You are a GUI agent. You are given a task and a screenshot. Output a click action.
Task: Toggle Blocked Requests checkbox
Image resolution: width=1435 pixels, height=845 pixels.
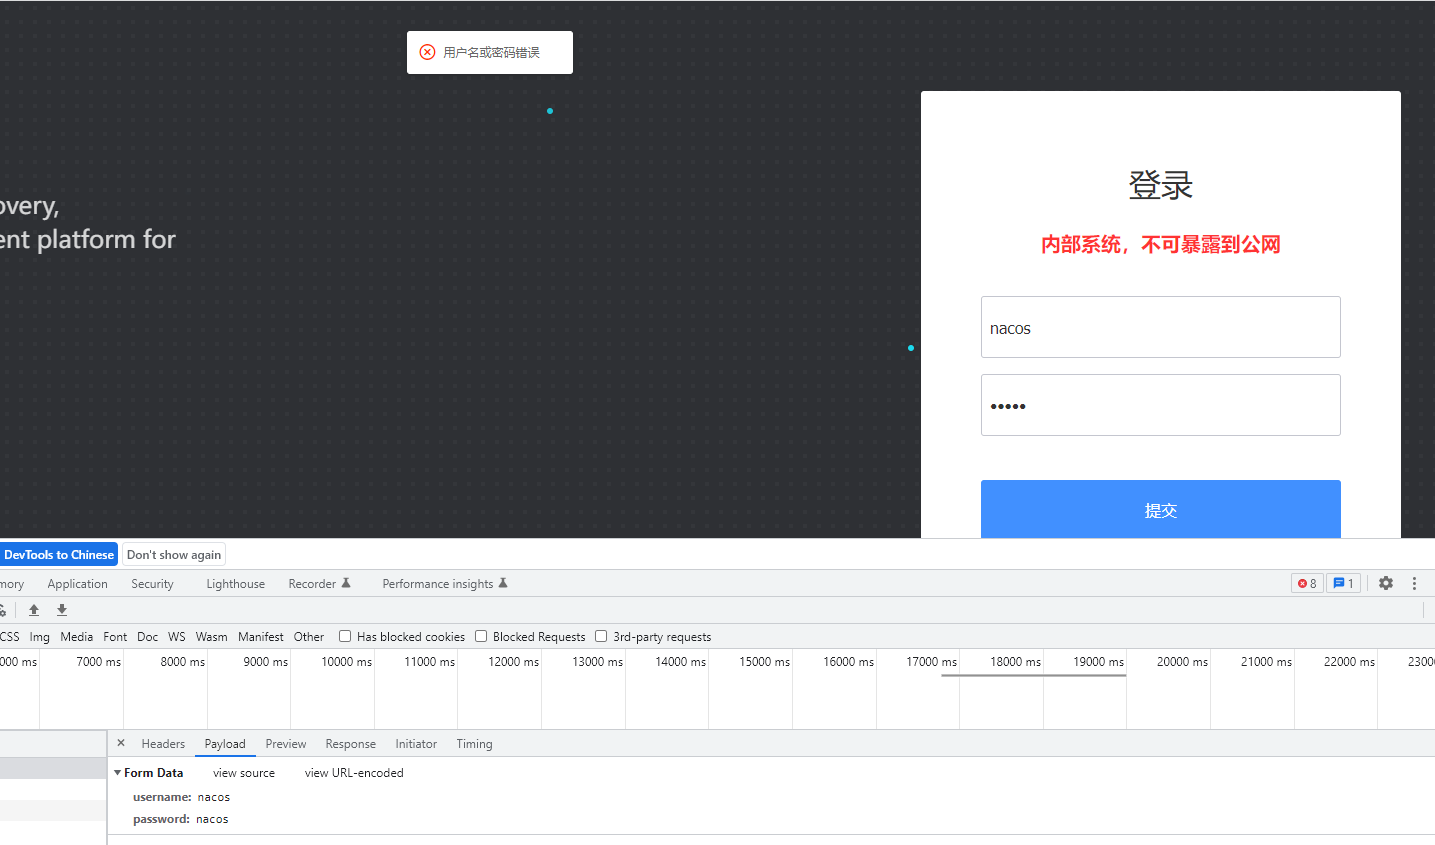pos(481,636)
